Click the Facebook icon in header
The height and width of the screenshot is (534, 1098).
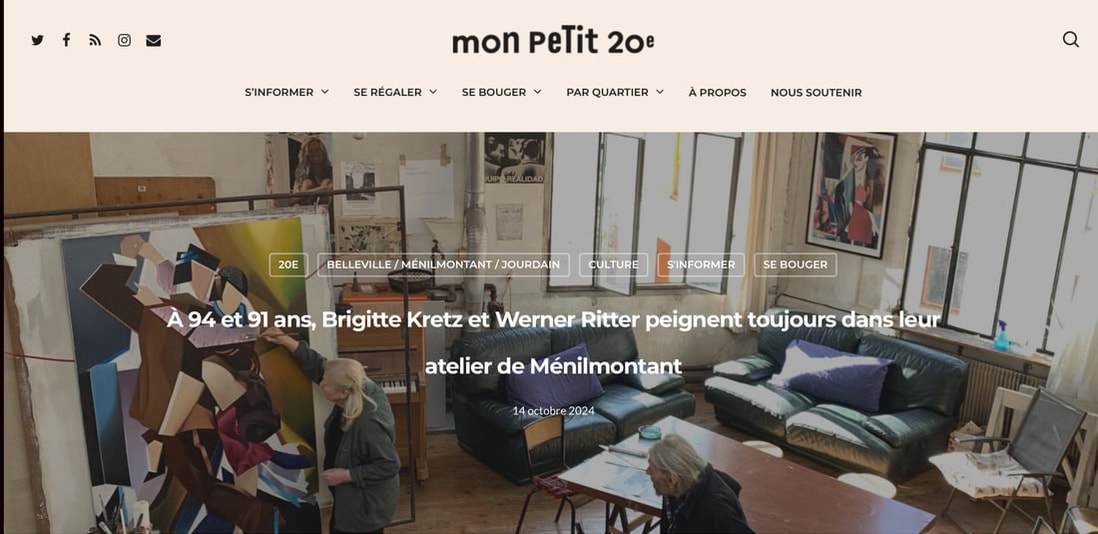[x=66, y=40]
